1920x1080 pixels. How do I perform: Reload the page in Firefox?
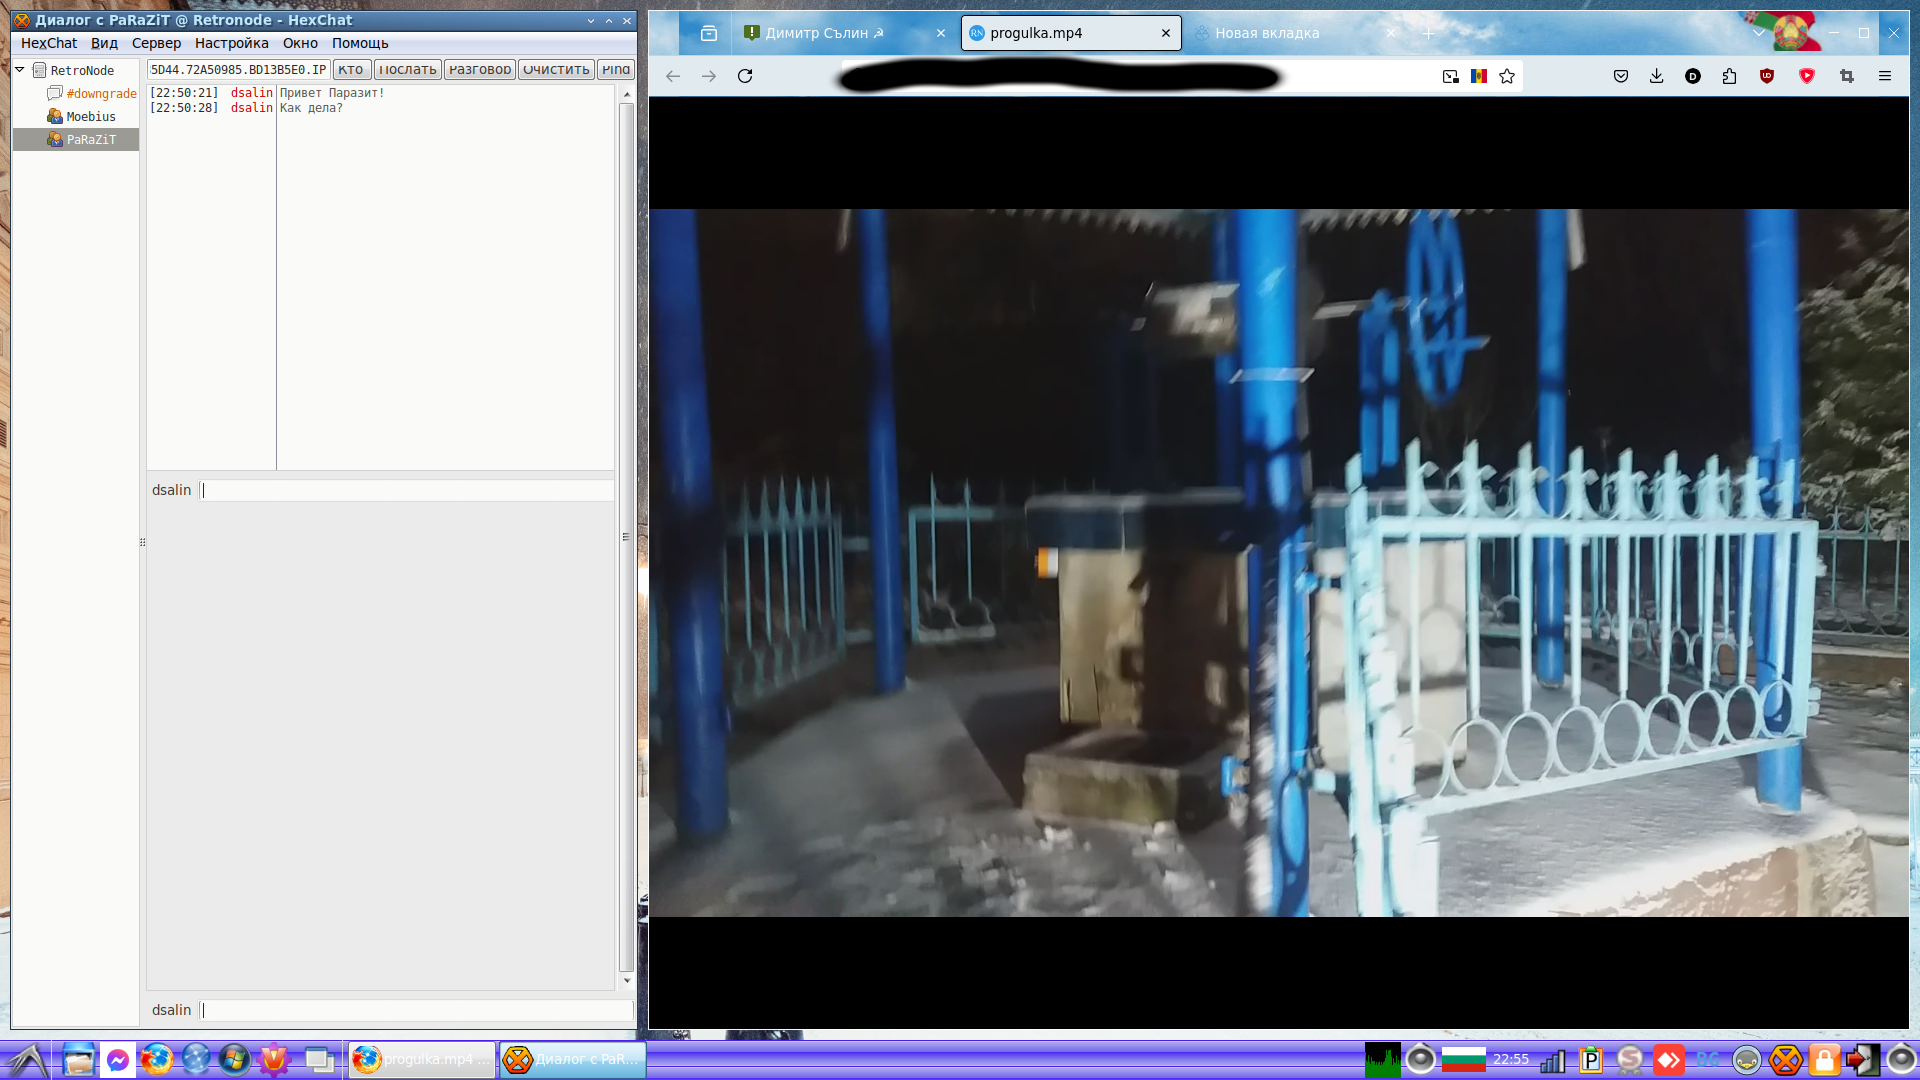pyautogui.click(x=745, y=76)
